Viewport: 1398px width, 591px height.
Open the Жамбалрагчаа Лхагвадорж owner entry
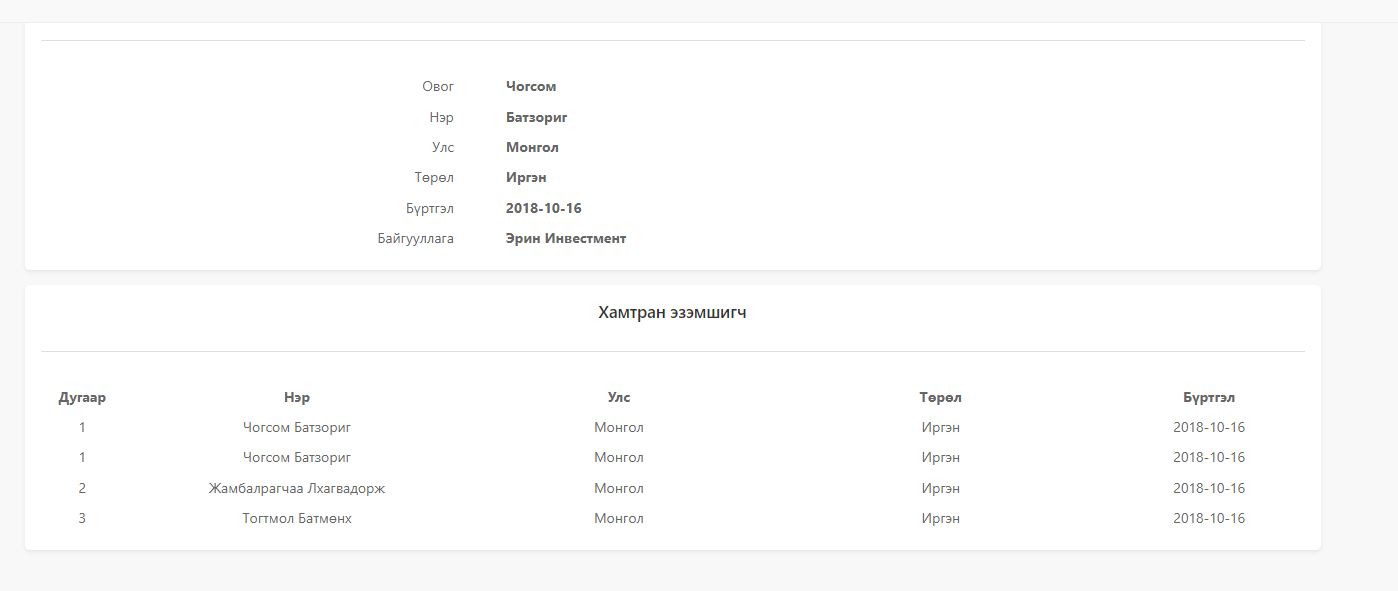coord(297,489)
